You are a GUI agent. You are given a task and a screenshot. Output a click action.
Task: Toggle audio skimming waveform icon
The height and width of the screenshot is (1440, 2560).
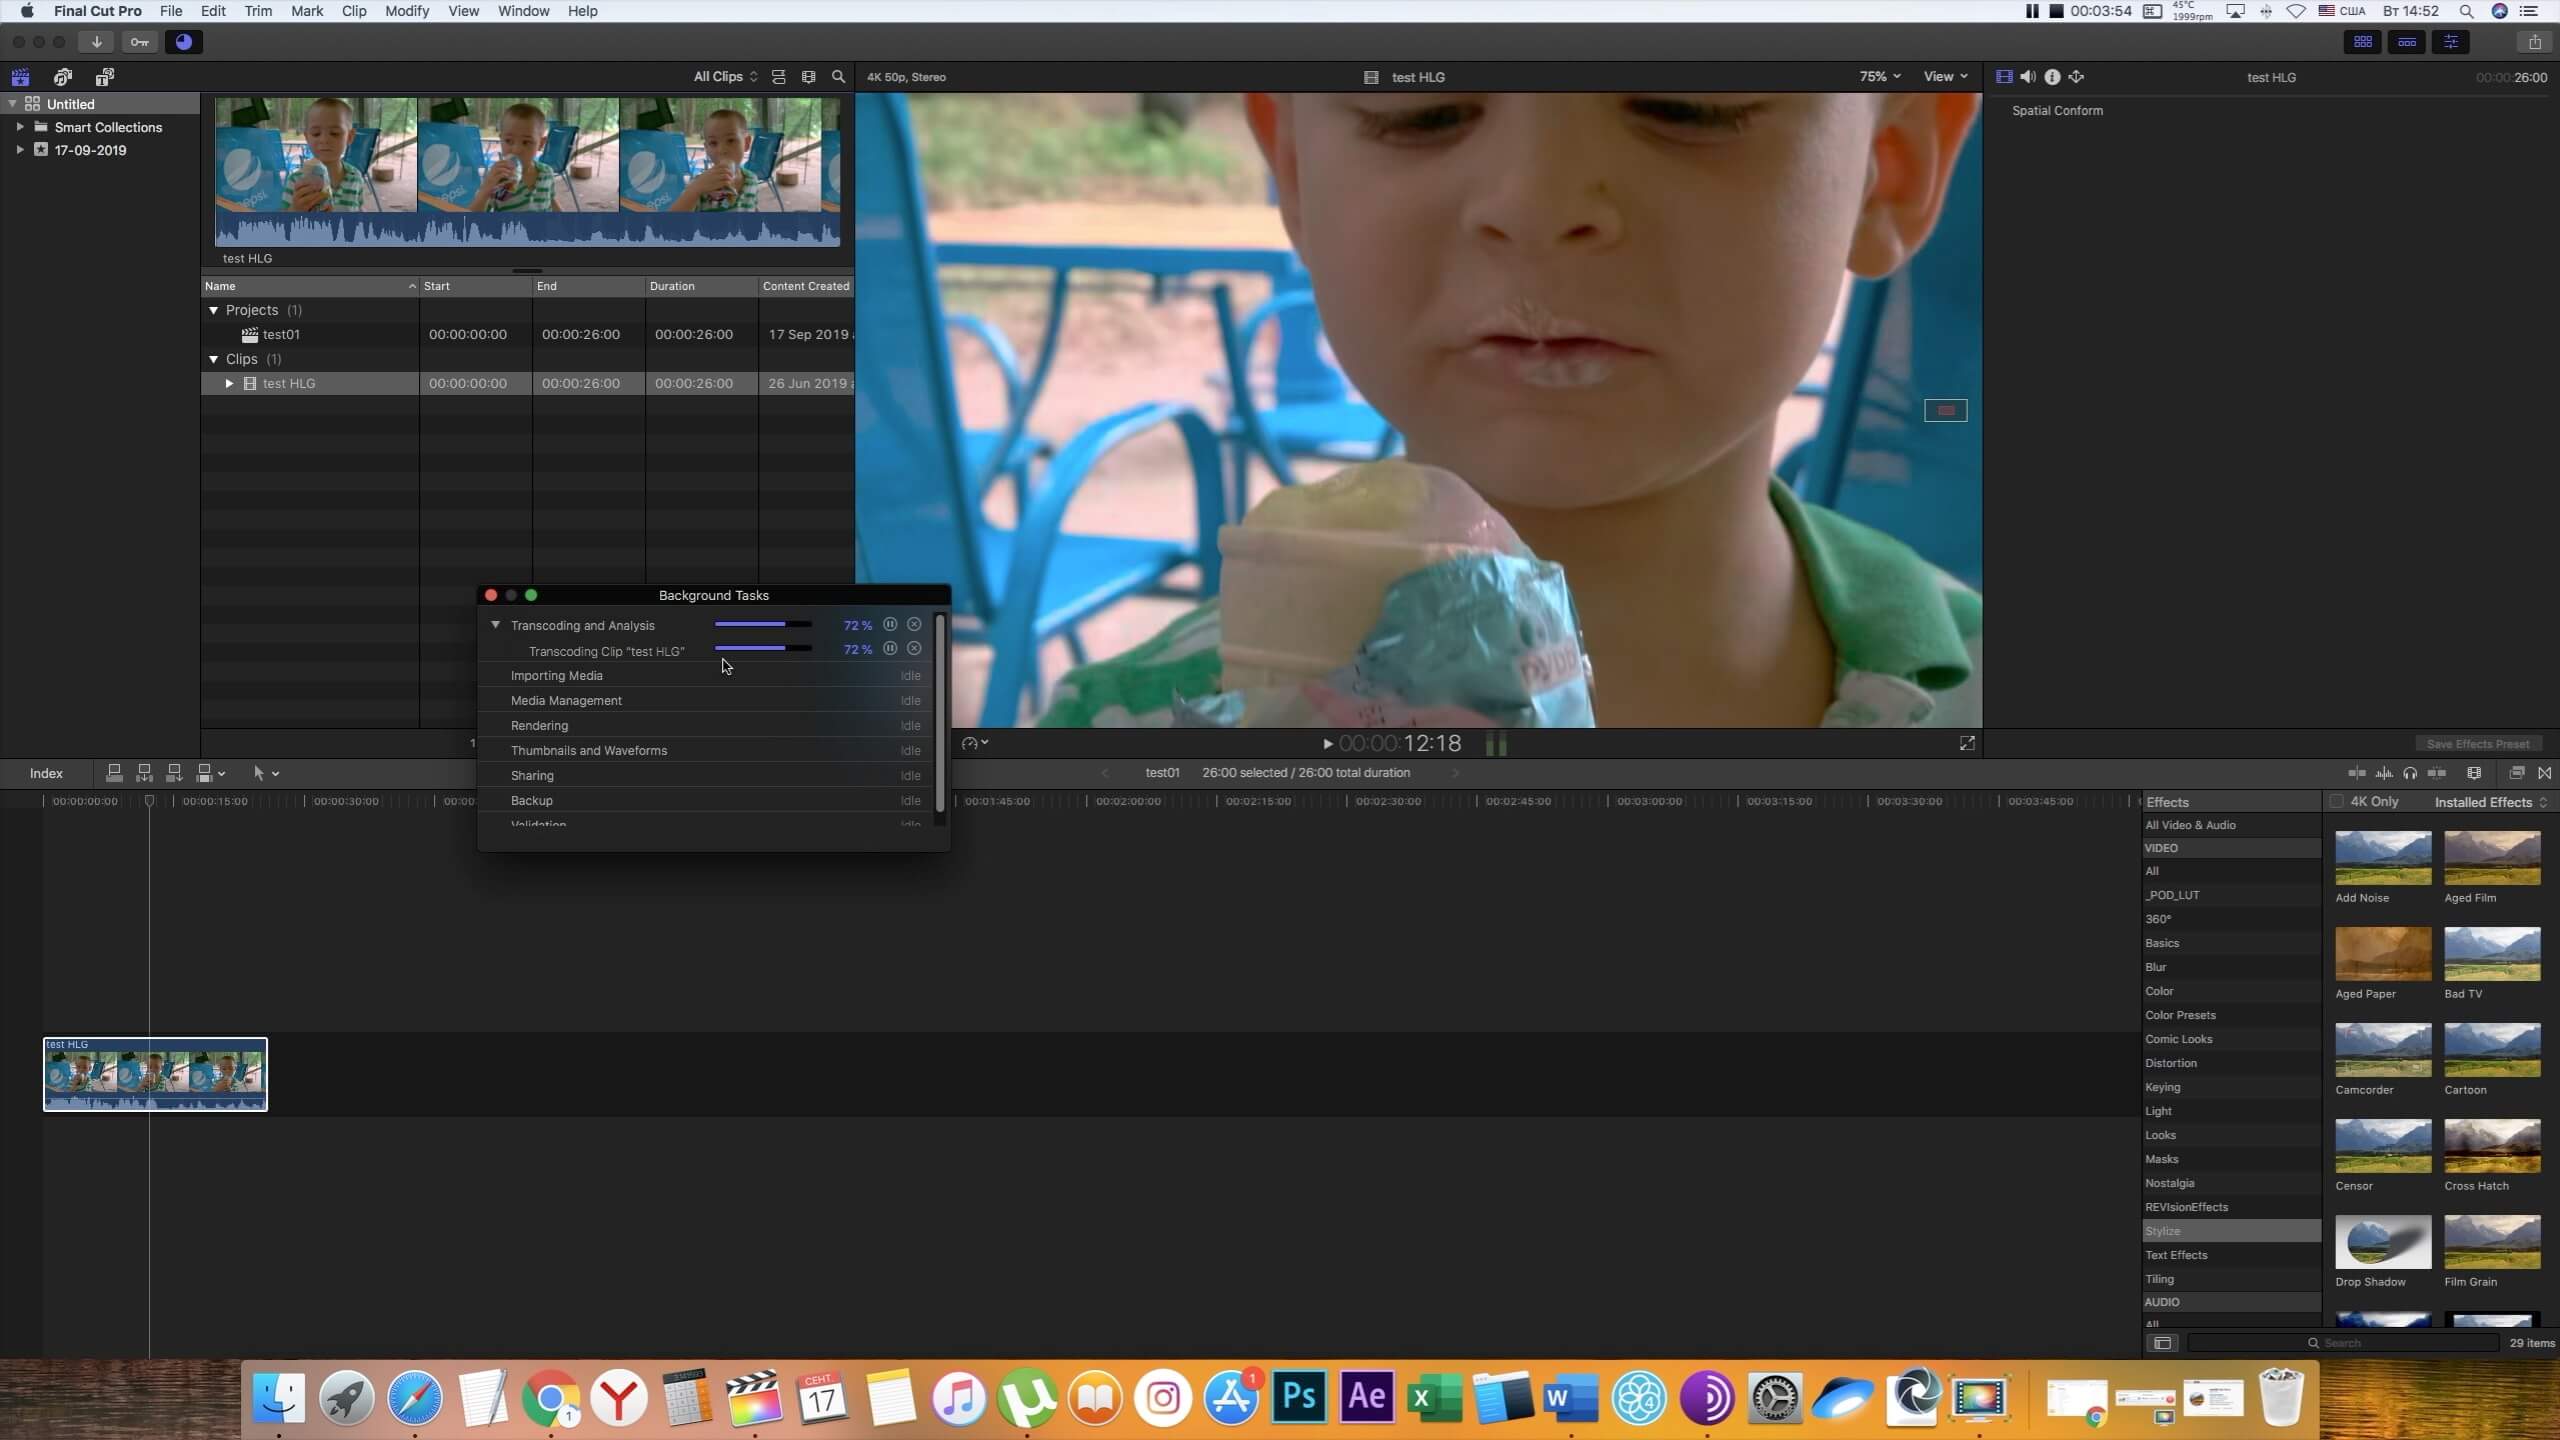[2384, 773]
